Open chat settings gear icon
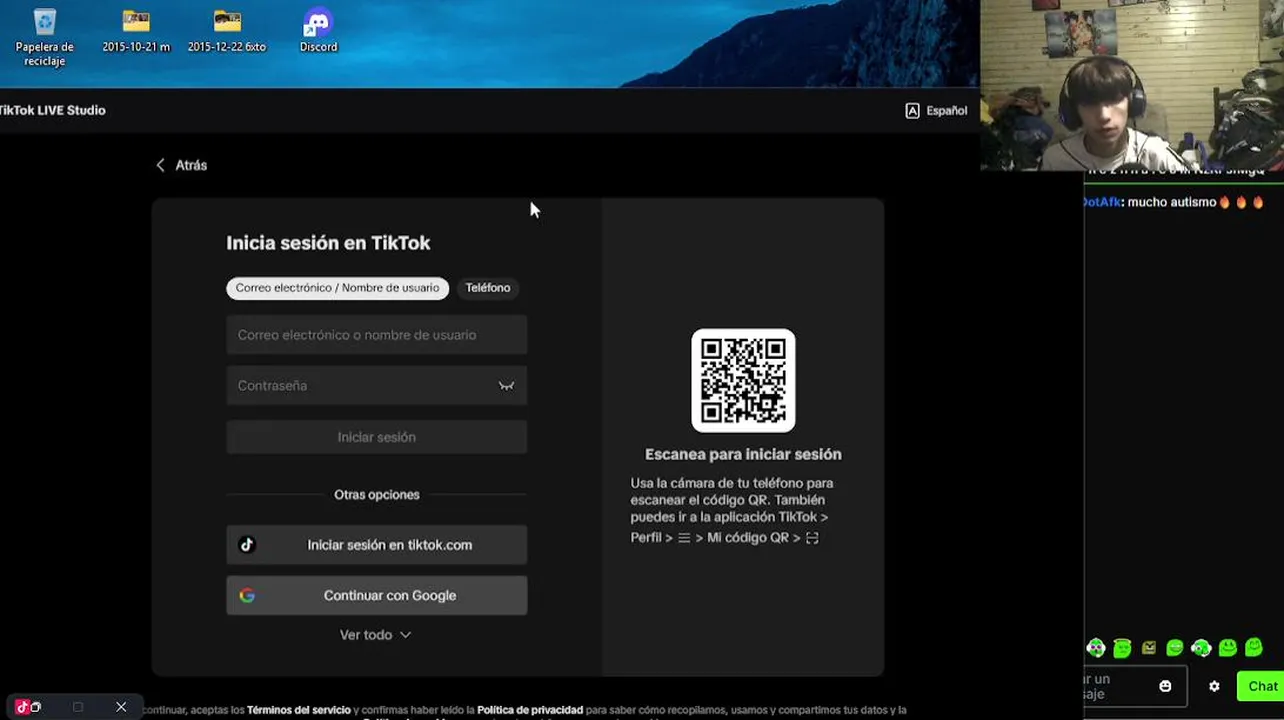Viewport: 1284px width, 720px height. pyautogui.click(x=1214, y=686)
